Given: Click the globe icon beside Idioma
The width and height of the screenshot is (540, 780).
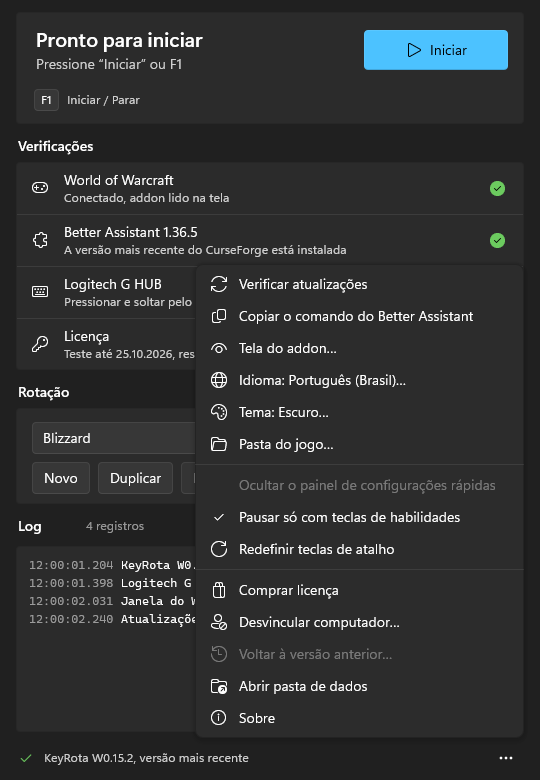Looking at the screenshot, I should pos(219,381).
